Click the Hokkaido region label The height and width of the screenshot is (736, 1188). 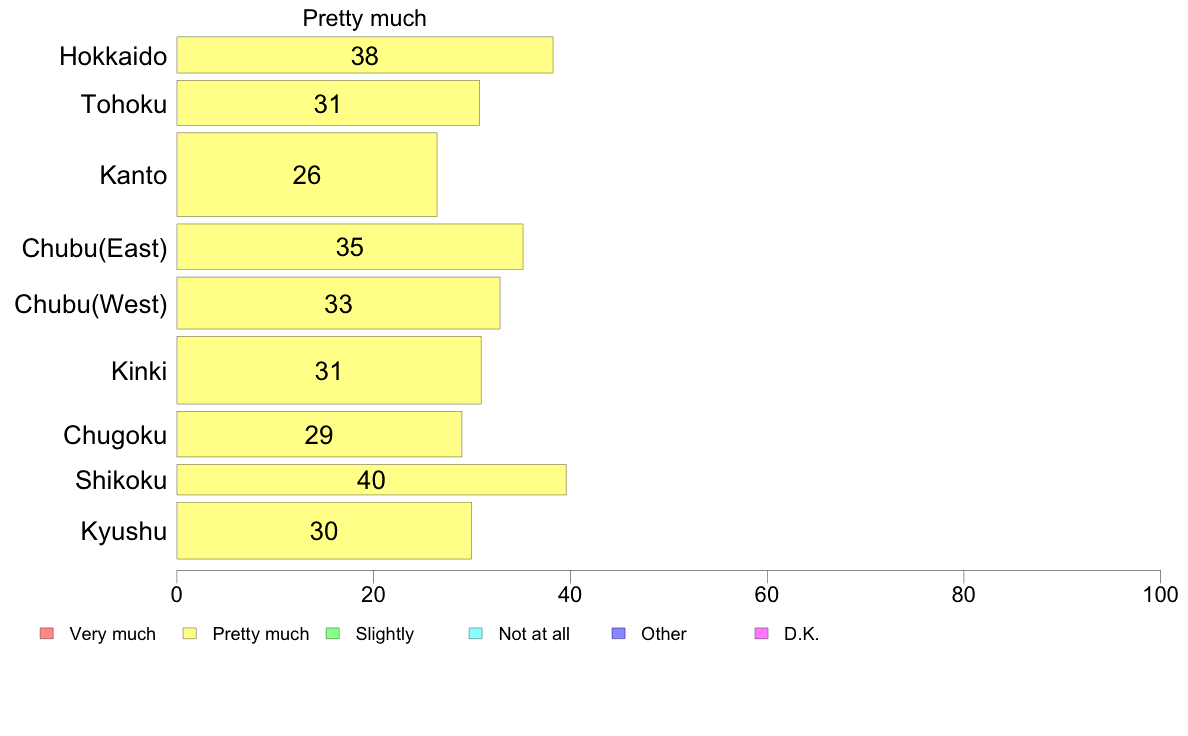[113, 56]
